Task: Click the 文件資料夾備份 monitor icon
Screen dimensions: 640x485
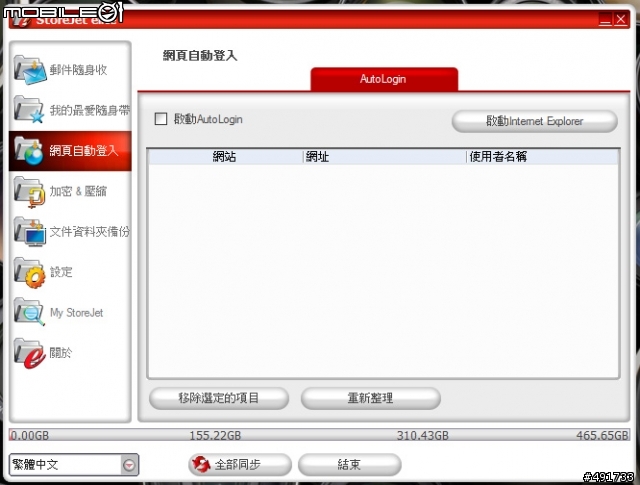Action: (29, 231)
